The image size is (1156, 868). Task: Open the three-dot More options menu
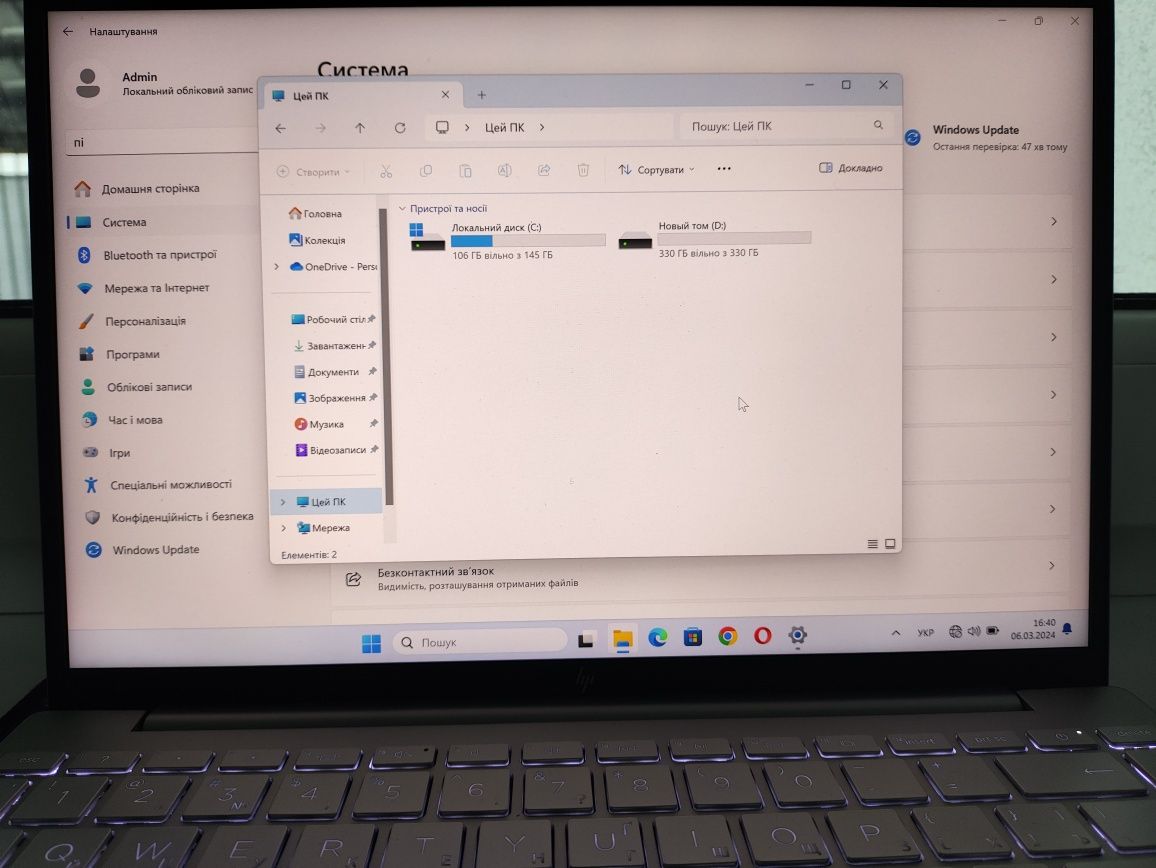tap(724, 169)
